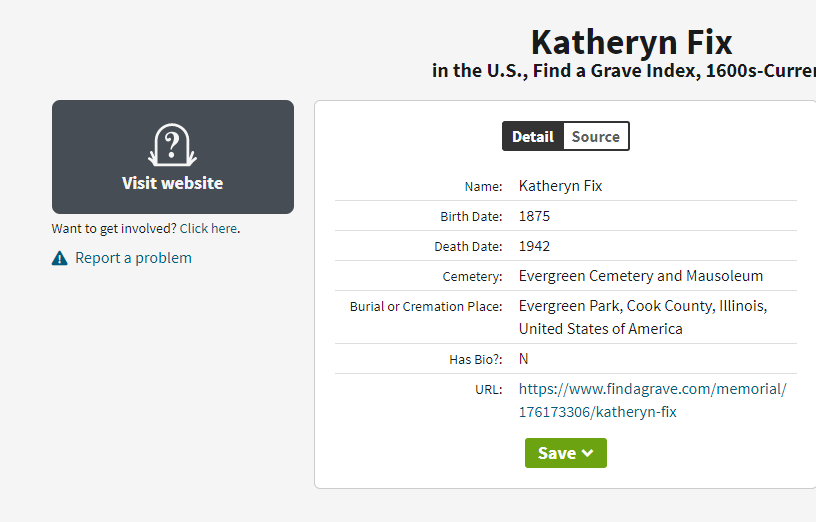
Task: Select the Detail tab
Action: 533,136
